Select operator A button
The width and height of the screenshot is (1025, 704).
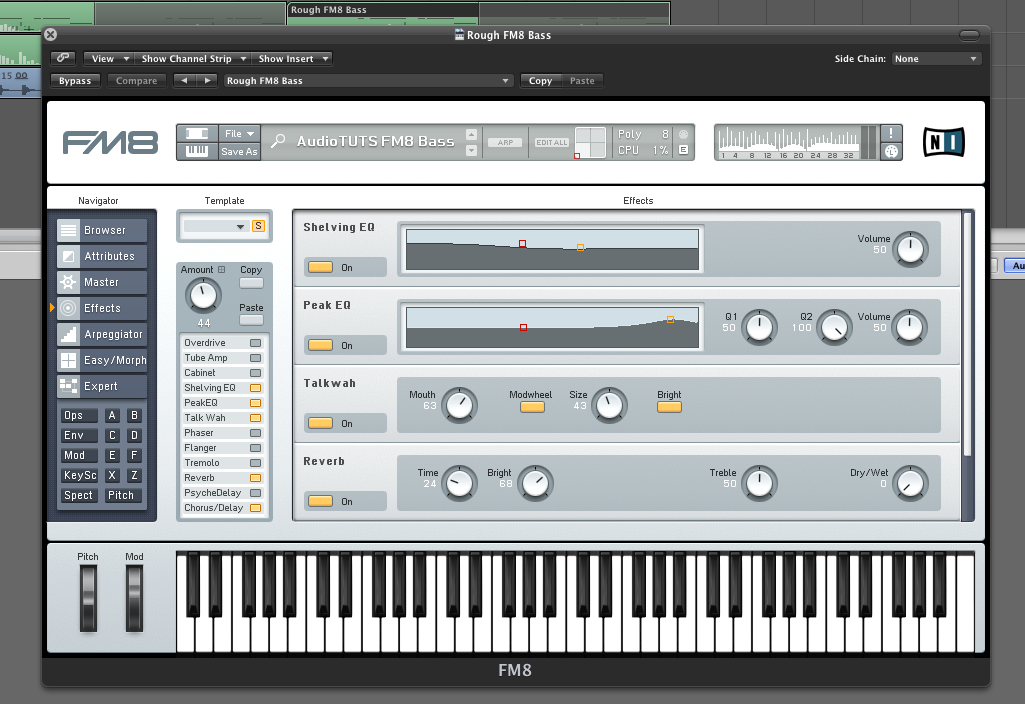(112, 415)
